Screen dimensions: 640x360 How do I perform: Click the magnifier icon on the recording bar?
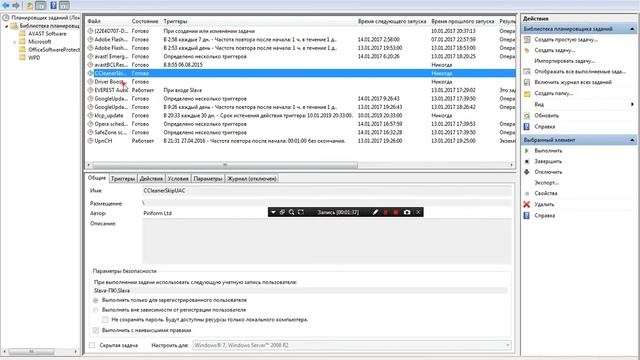point(291,212)
